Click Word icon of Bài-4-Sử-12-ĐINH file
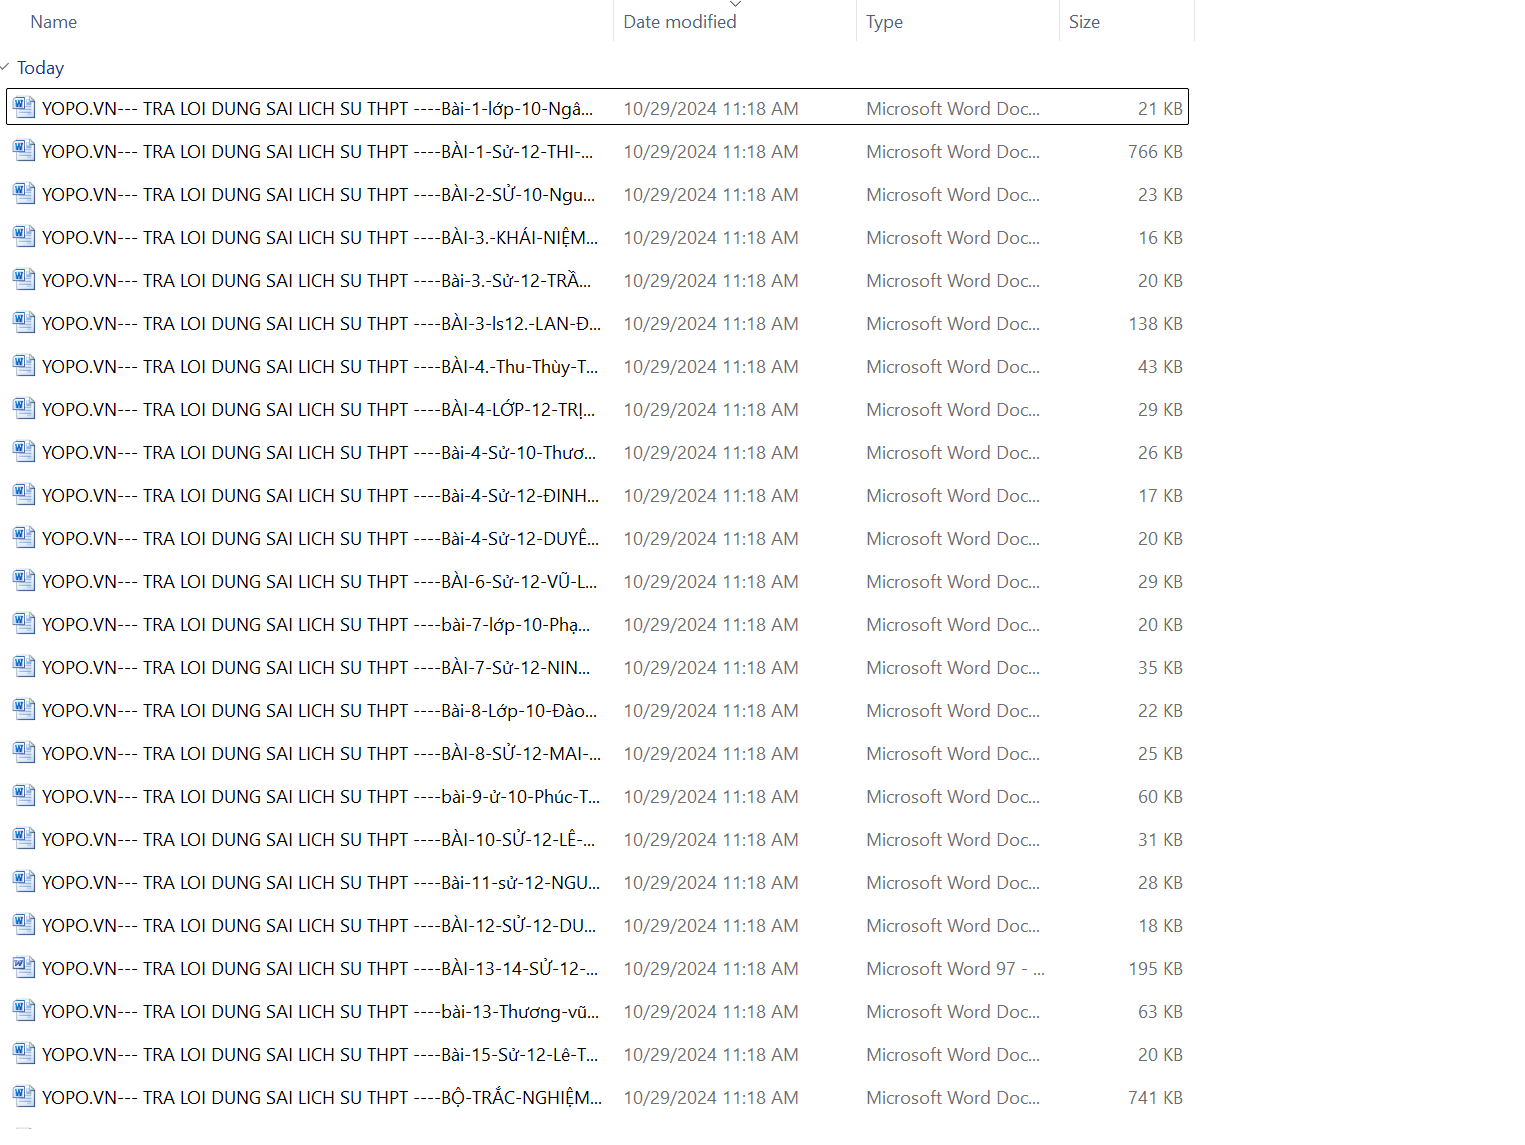 (24, 495)
